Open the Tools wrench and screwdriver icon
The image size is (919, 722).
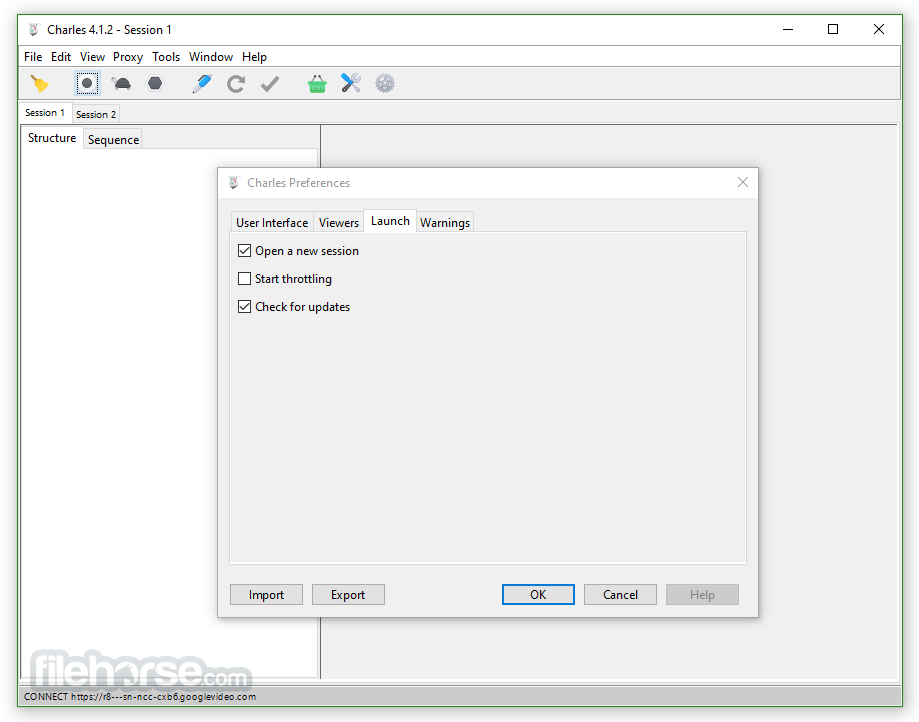(350, 83)
